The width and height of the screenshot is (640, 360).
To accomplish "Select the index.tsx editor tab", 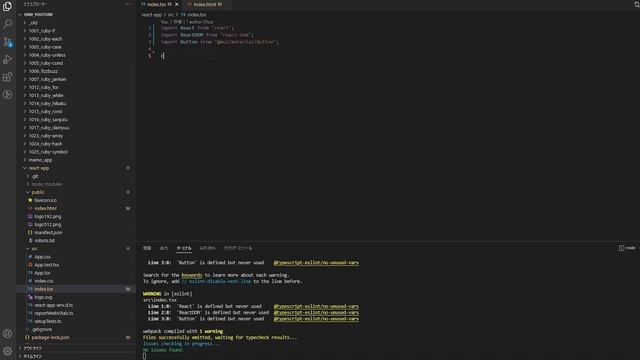I will coord(157,4).
